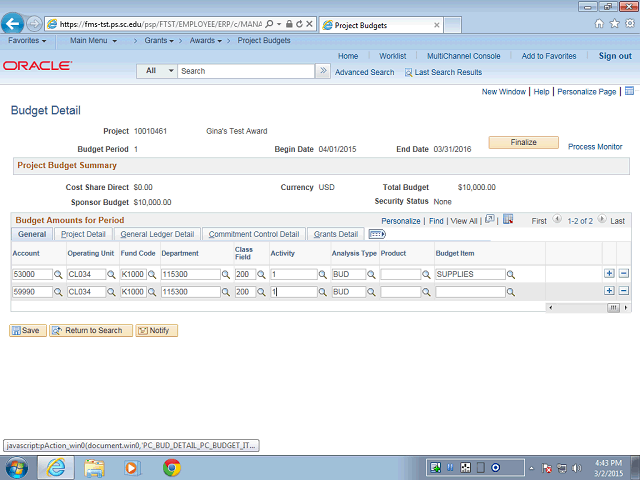The height and width of the screenshot is (480, 640).
Task: Show hidden system tray icons
Action: point(531,468)
